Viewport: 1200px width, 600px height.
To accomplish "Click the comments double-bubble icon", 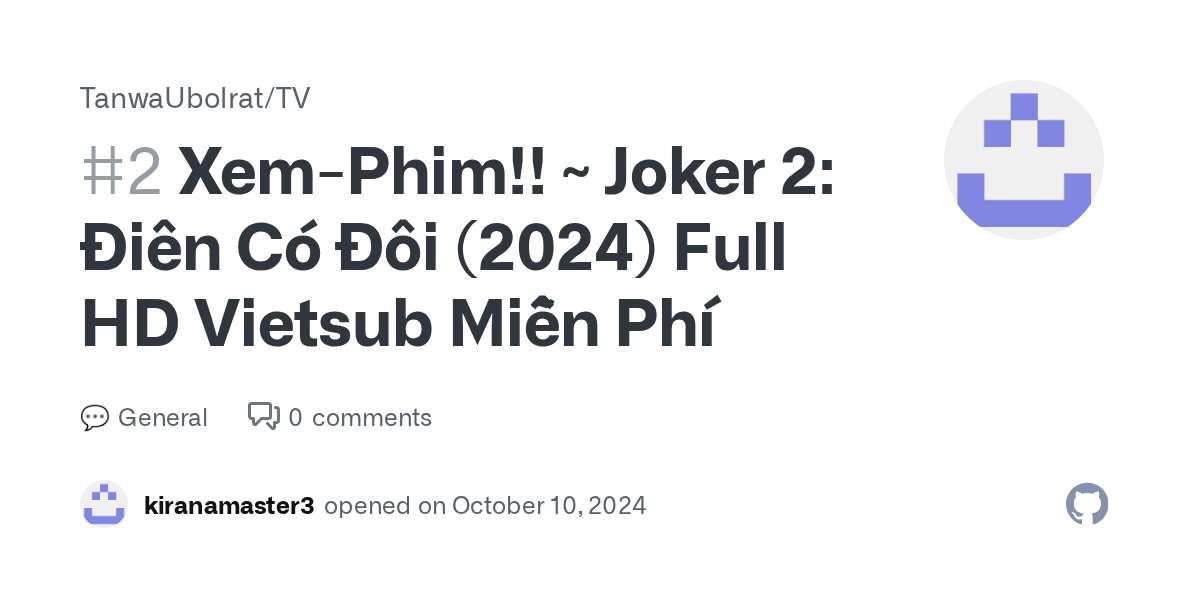I will pyautogui.click(x=263, y=416).
